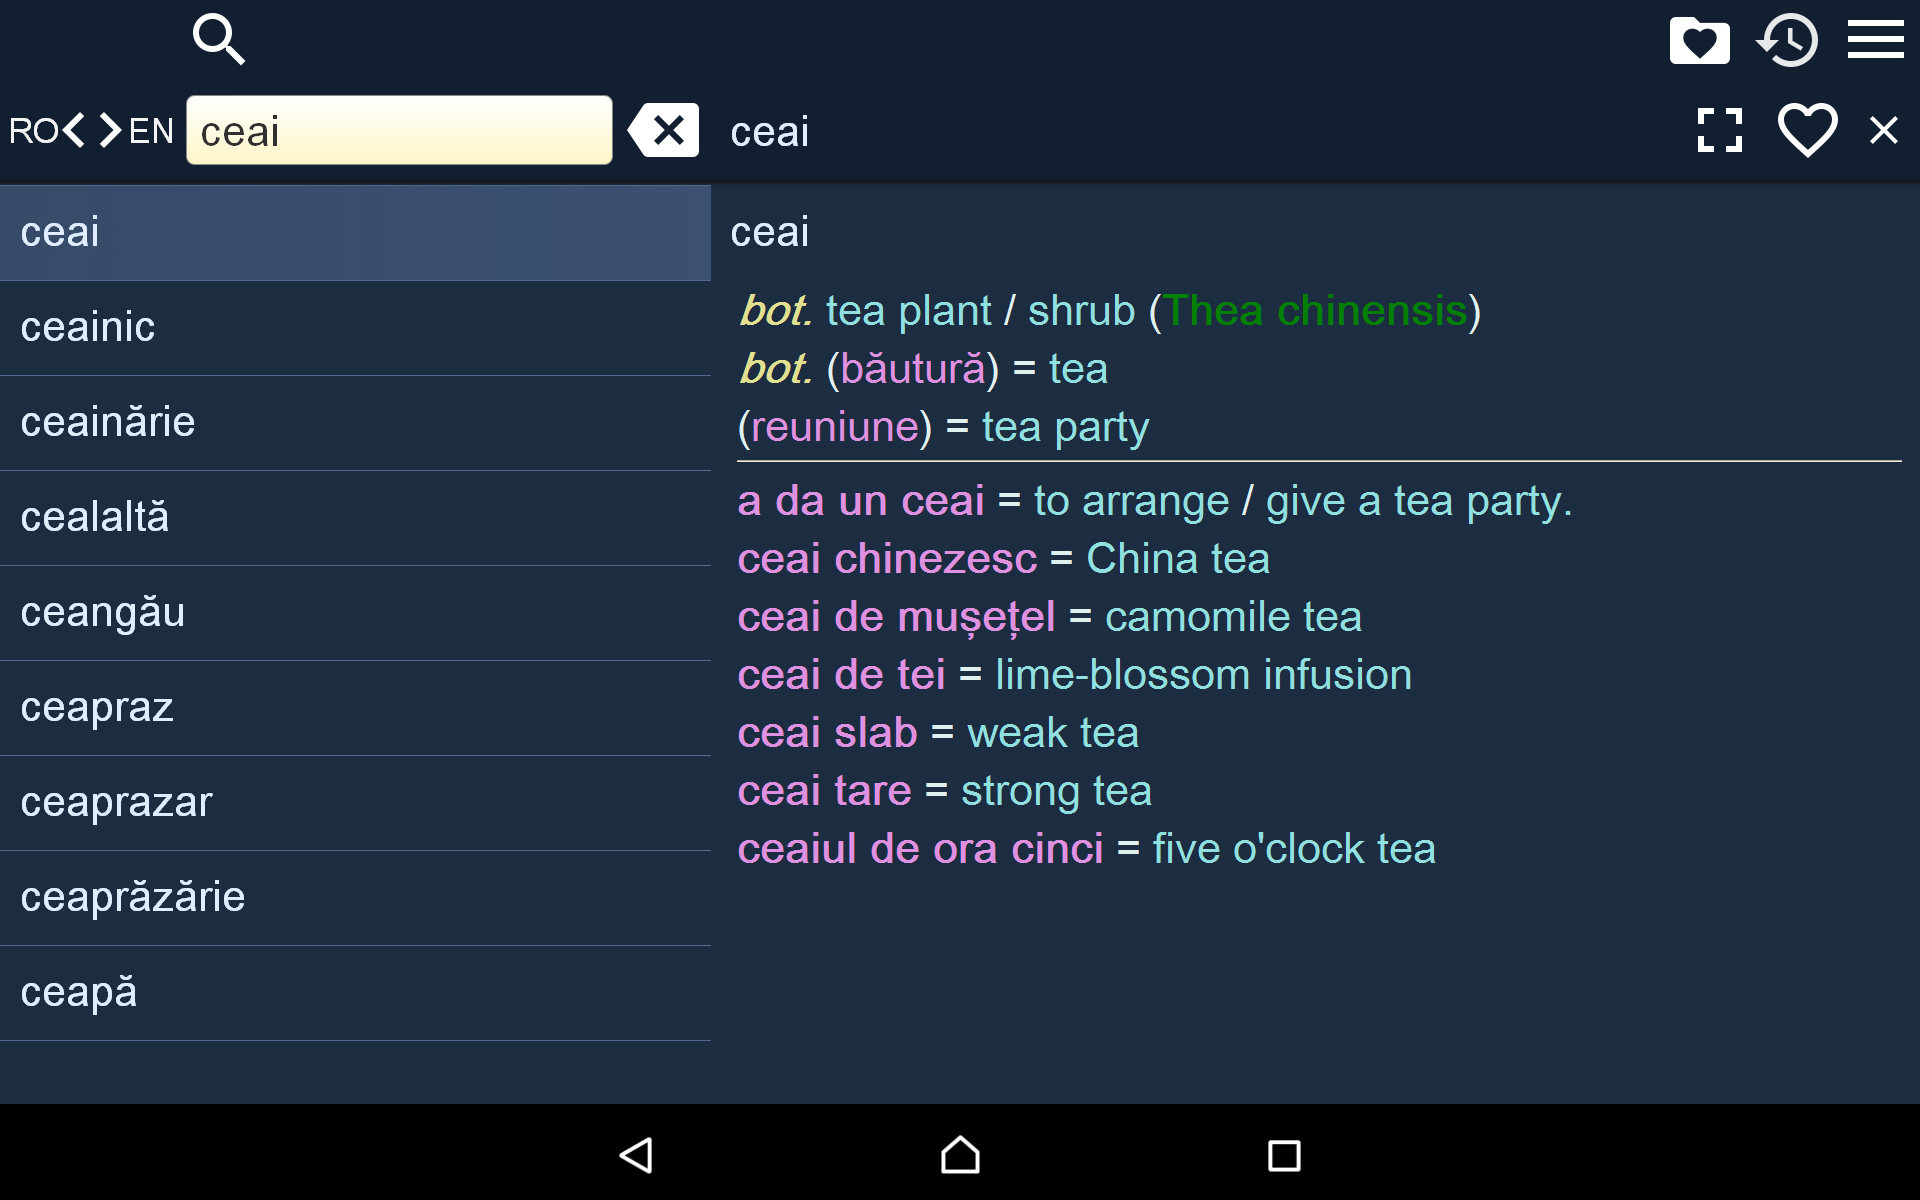Close the ceai entry panel

[1884, 130]
